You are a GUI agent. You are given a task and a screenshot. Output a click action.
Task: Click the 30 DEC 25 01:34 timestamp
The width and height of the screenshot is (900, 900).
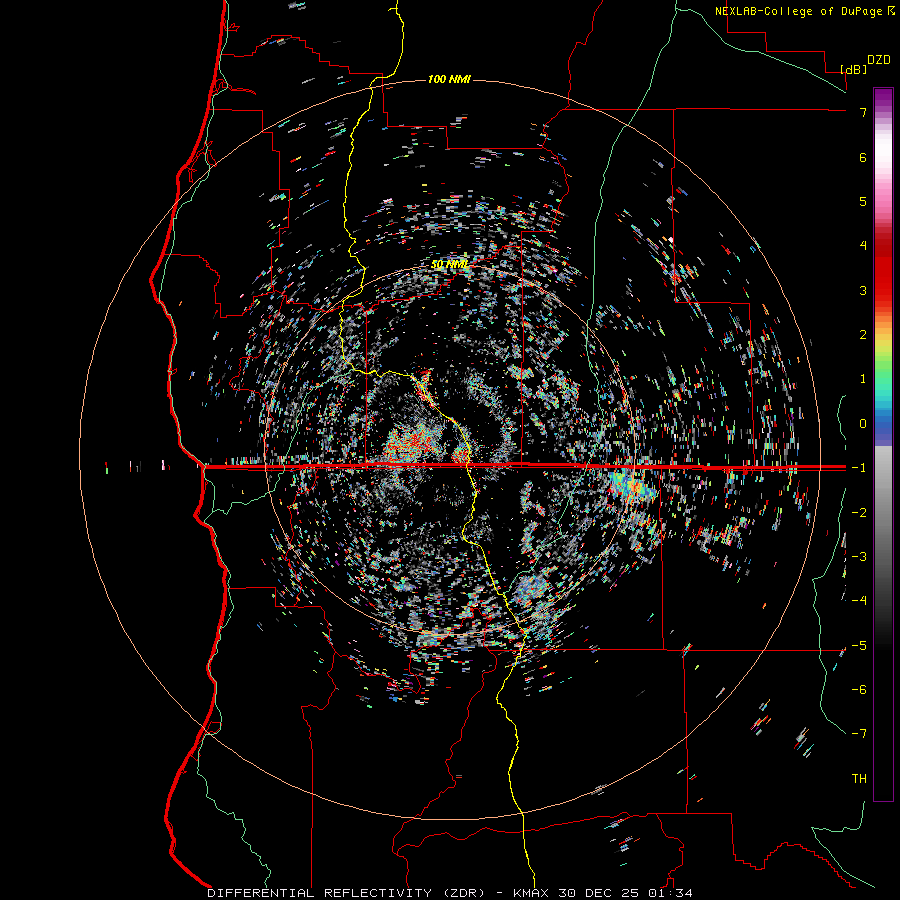coord(625,893)
